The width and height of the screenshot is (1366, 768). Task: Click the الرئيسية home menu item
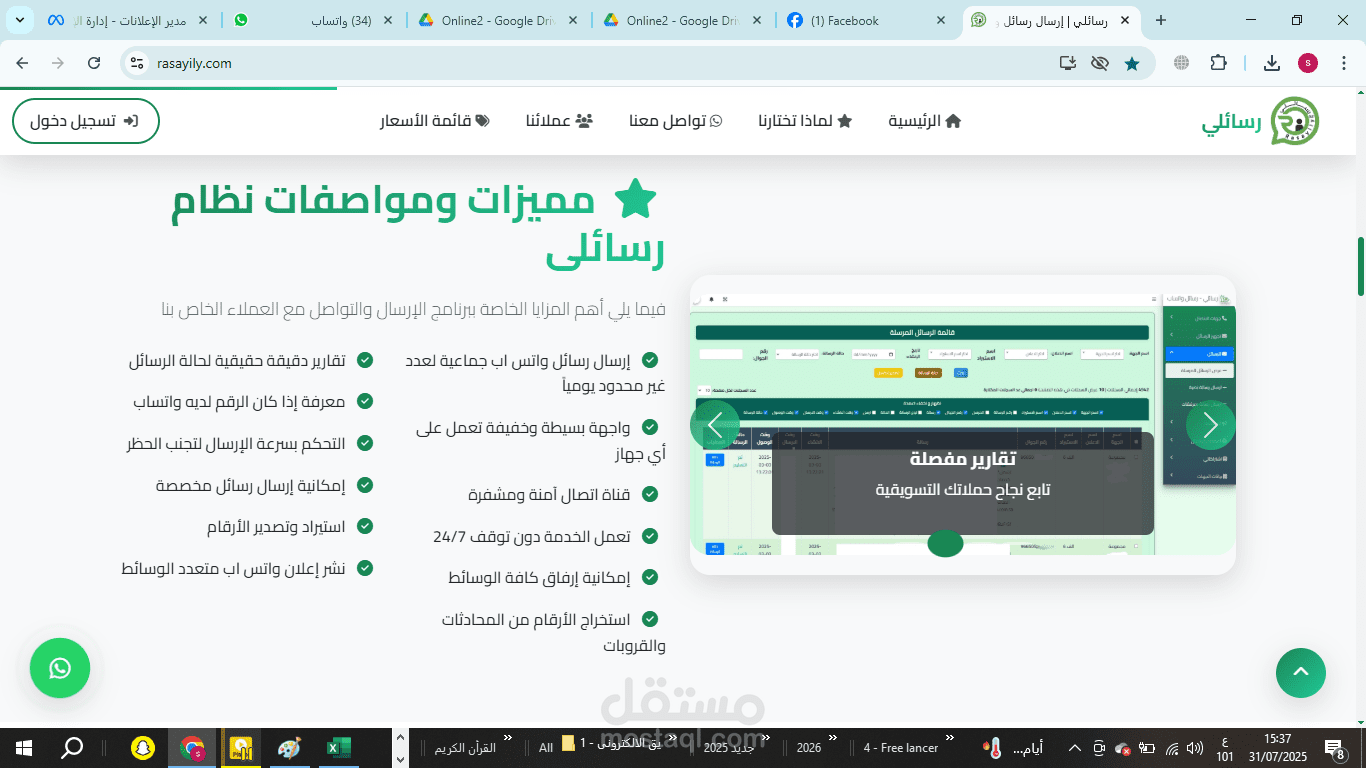click(x=925, y=121)
